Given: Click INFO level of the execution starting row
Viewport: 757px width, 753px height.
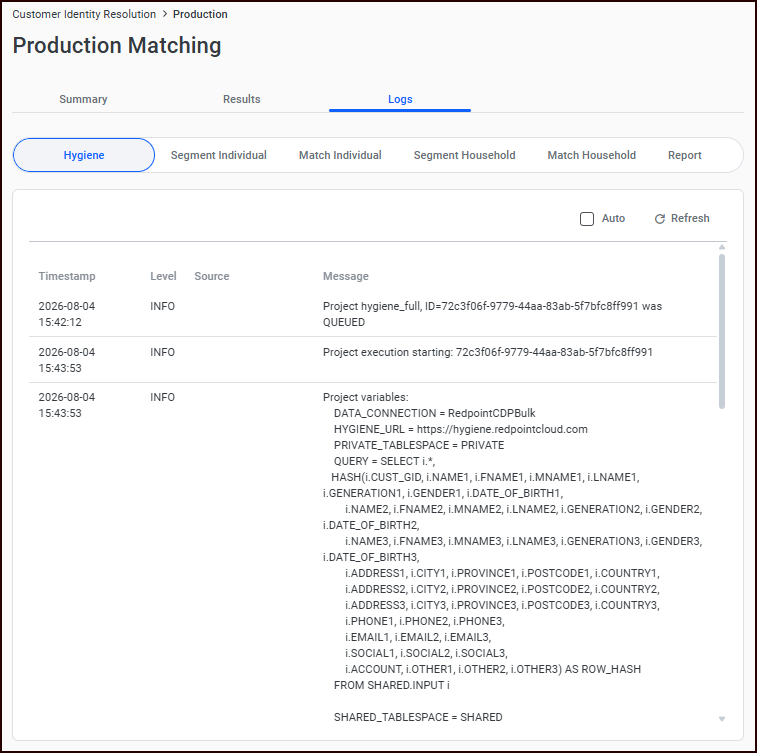Looking at the screenshot, I should point(162,352).
